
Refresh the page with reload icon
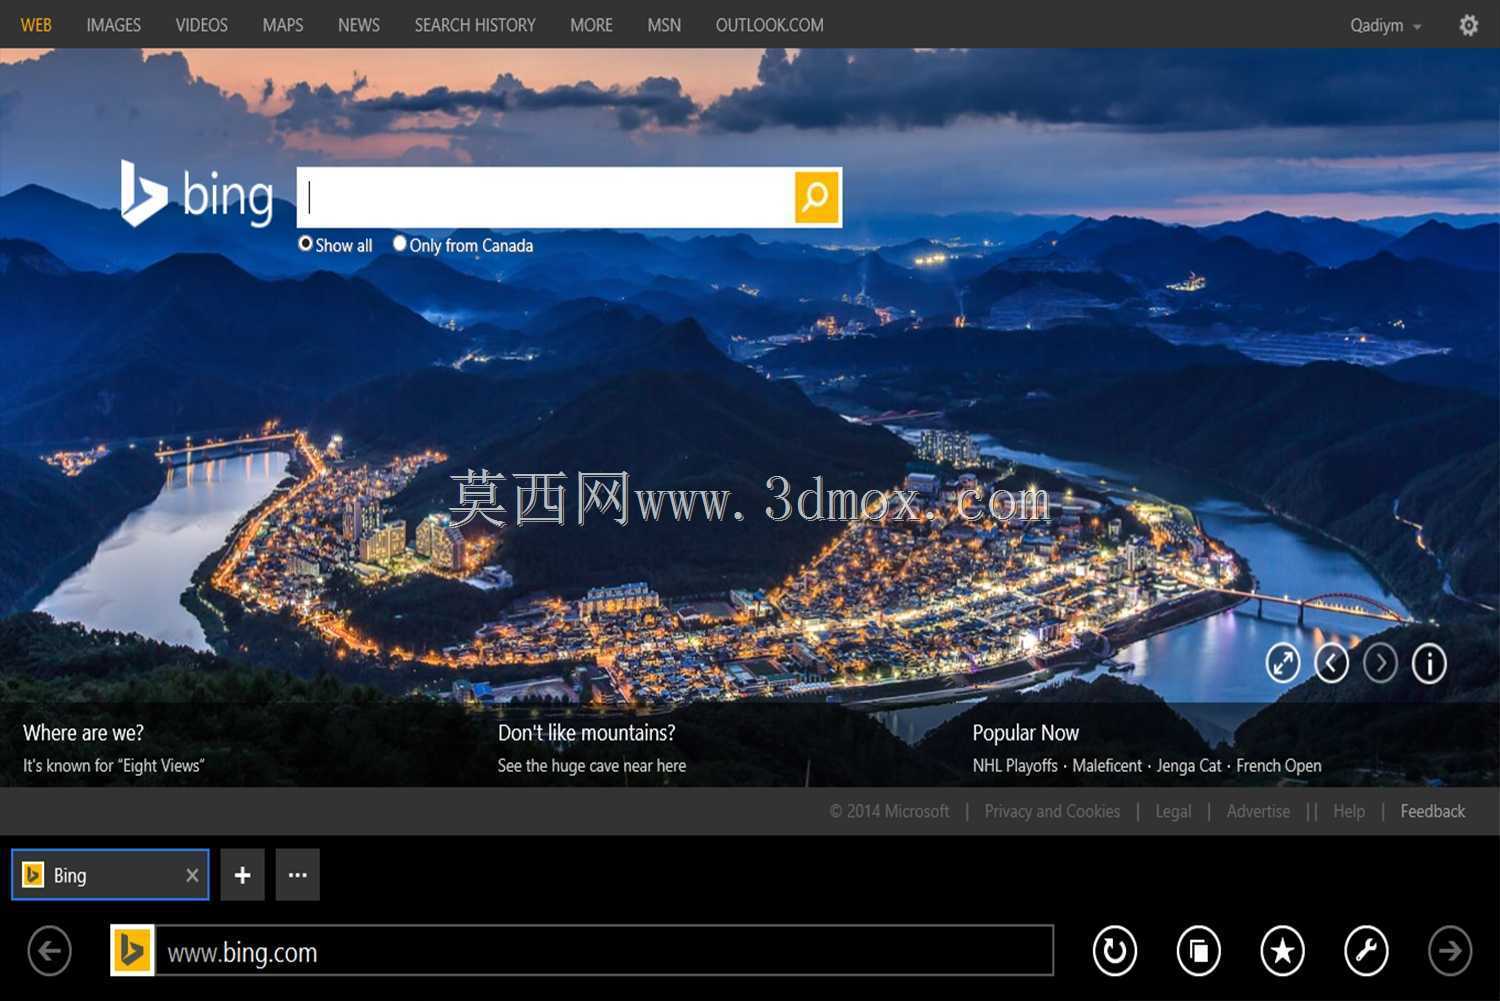(1114, 950)
